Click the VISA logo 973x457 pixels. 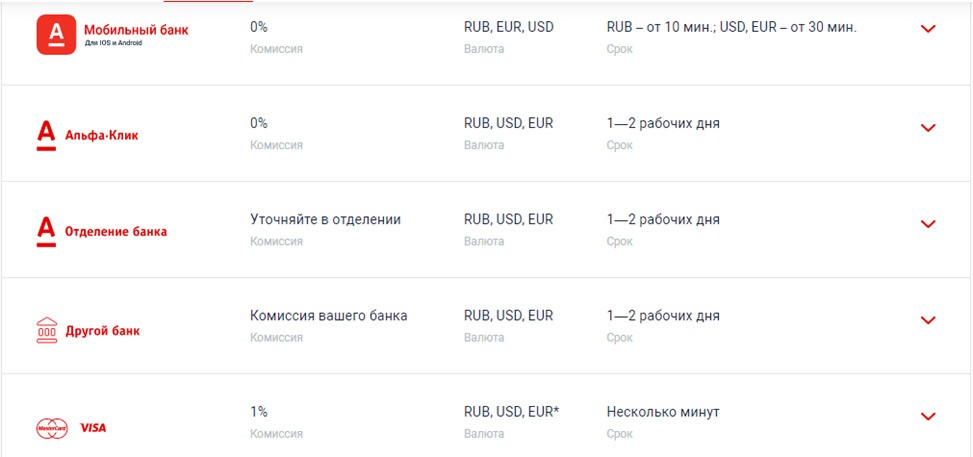(x=93, y=428)
